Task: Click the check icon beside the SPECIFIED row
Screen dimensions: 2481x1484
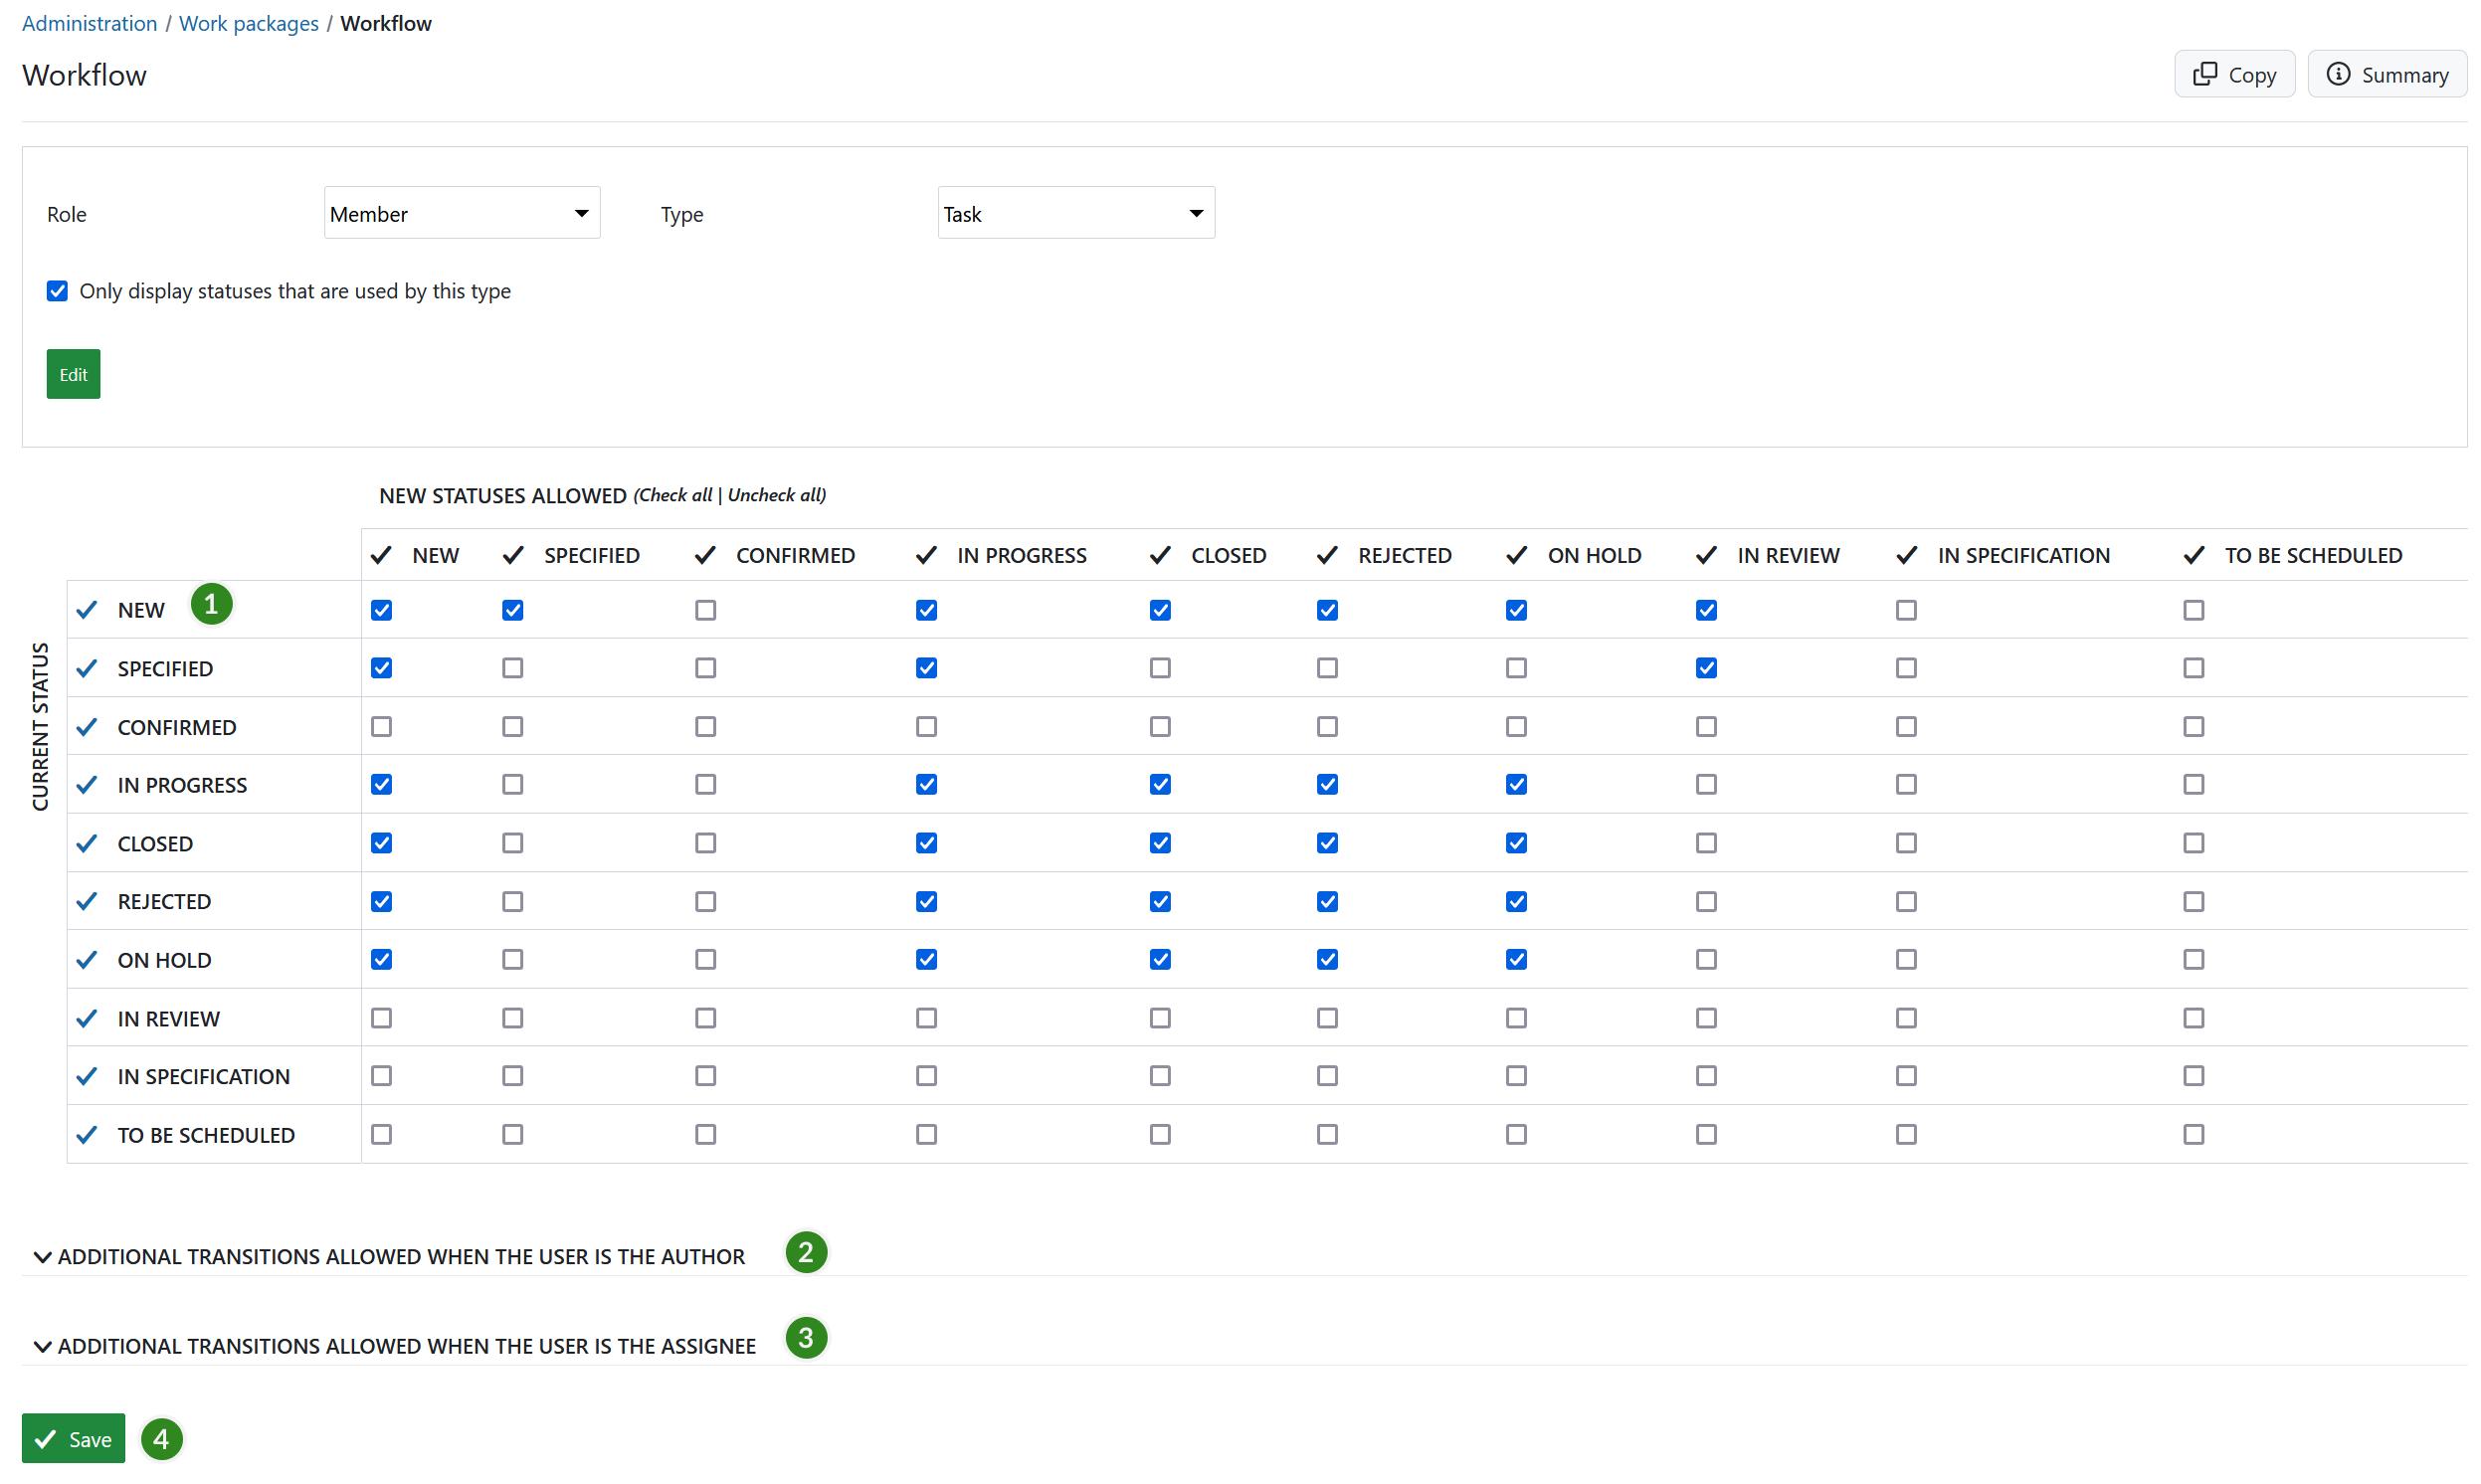Action: coord(85,668)
